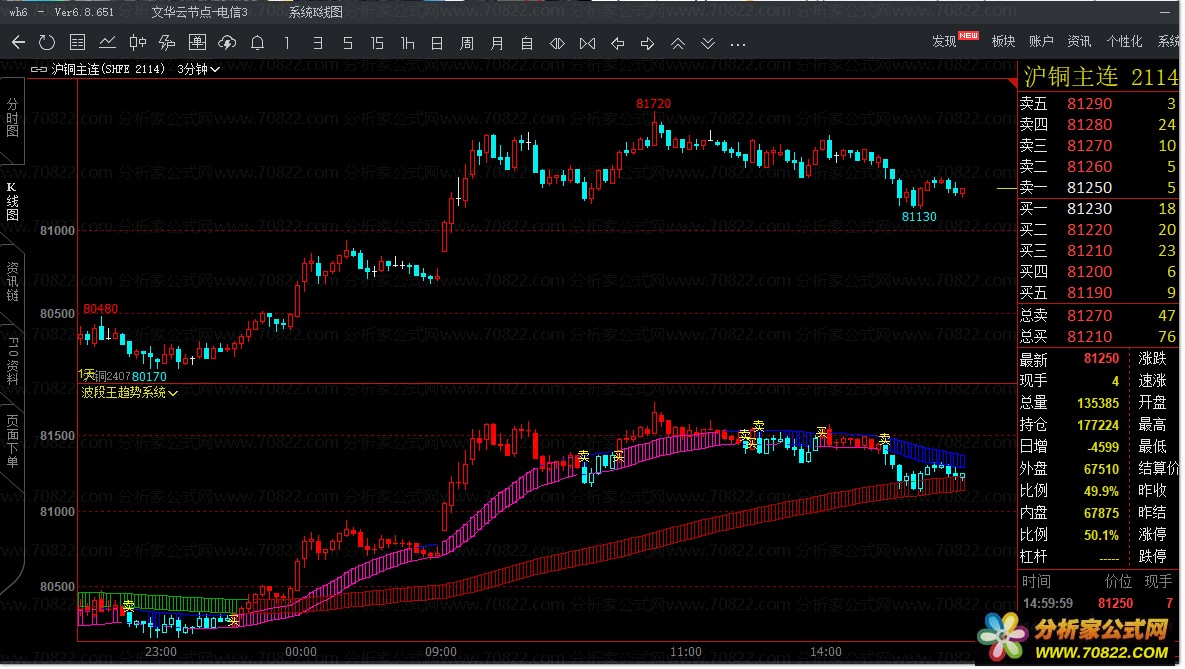Image resolution: width=1185 pixels, height=669 pixels.
Task: Click the high label 81720 on chart
Action: (653, 104)
